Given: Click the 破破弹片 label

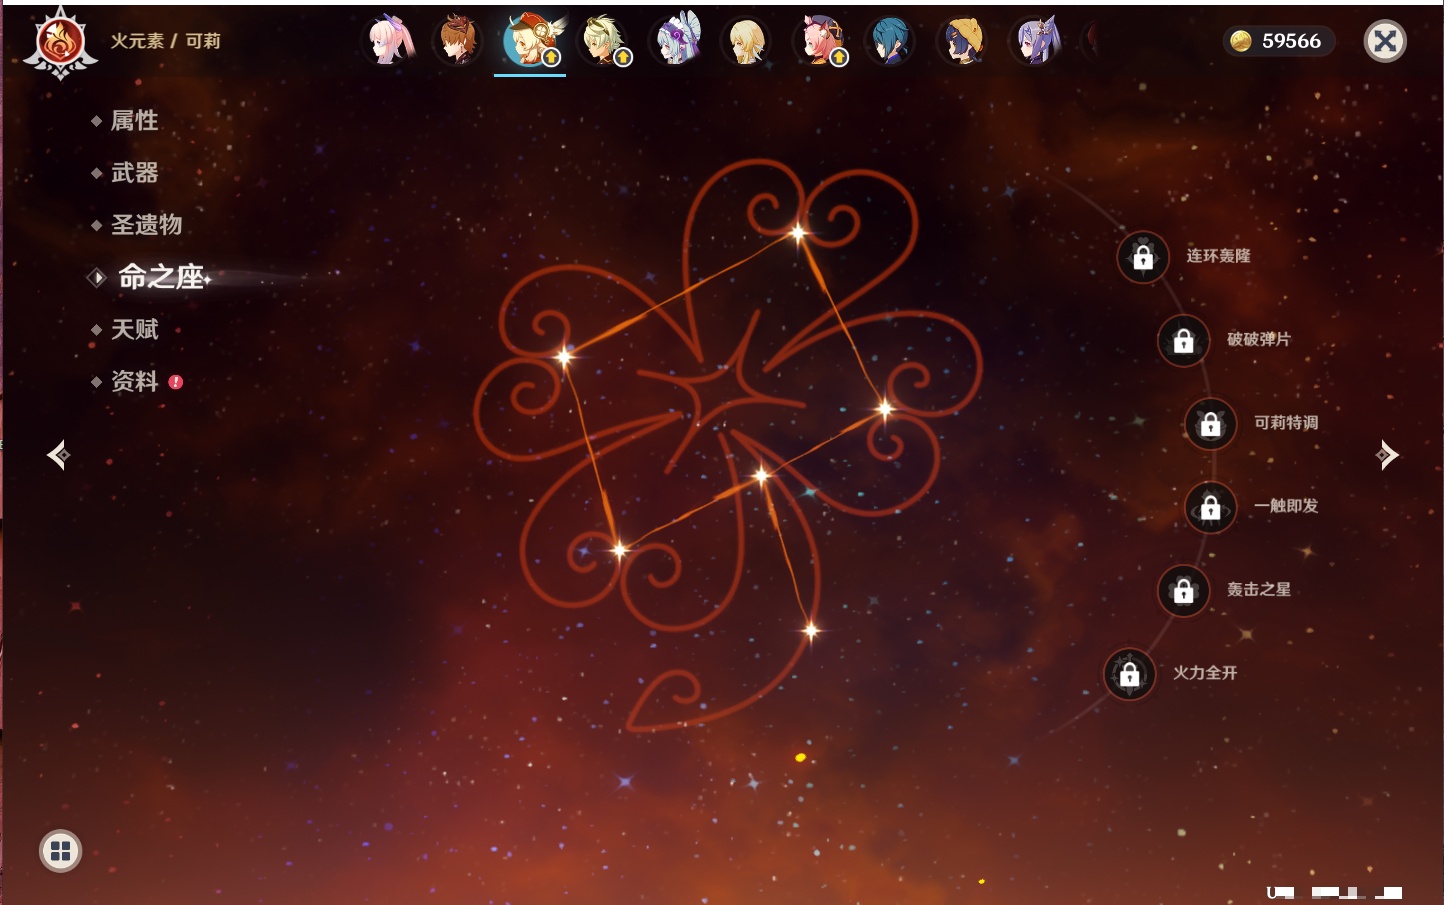Looking at the screenshot, I should click(x=1259, y=339).
